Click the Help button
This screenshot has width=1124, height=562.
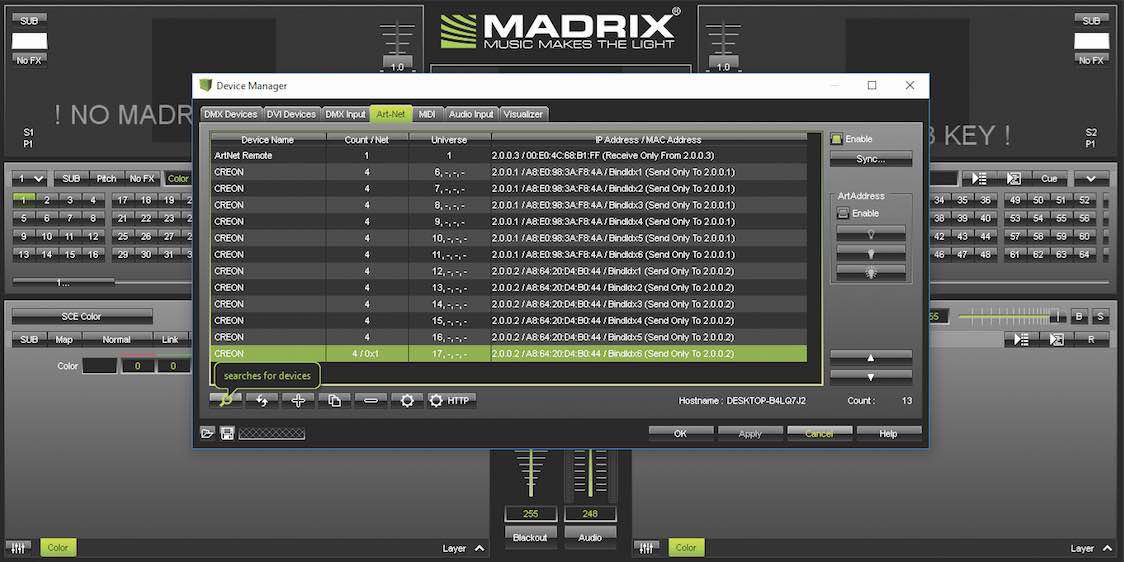(x=888, y=433)
